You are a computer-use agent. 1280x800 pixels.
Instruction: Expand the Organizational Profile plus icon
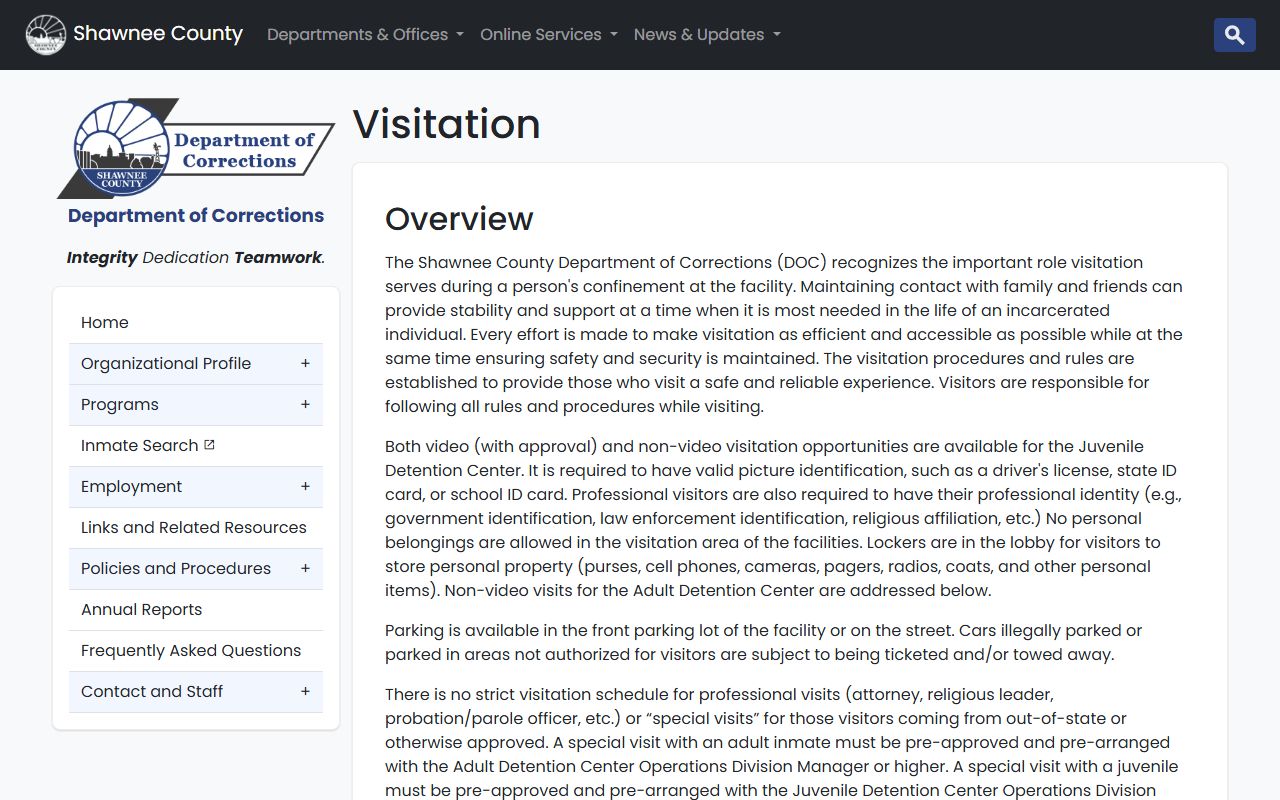(305, 363)
